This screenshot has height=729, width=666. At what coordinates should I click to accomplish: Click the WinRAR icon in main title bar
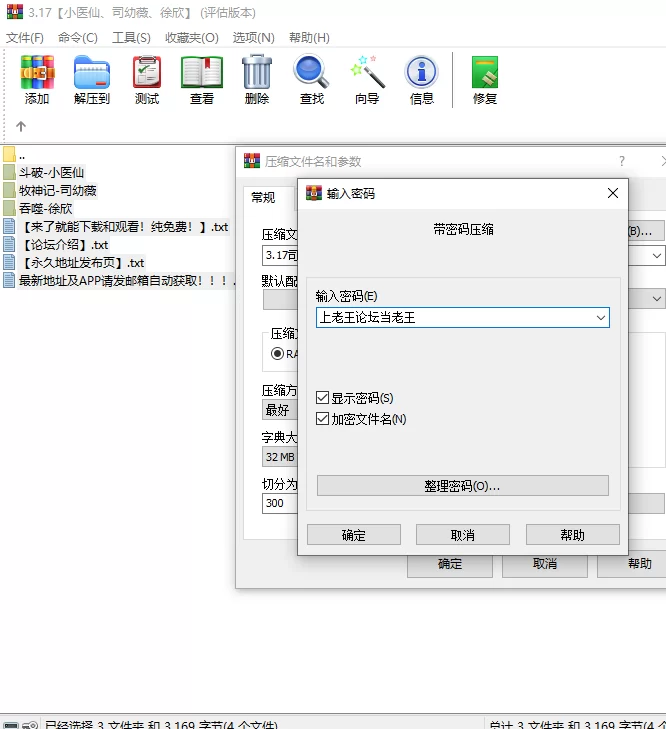point(15,12)
